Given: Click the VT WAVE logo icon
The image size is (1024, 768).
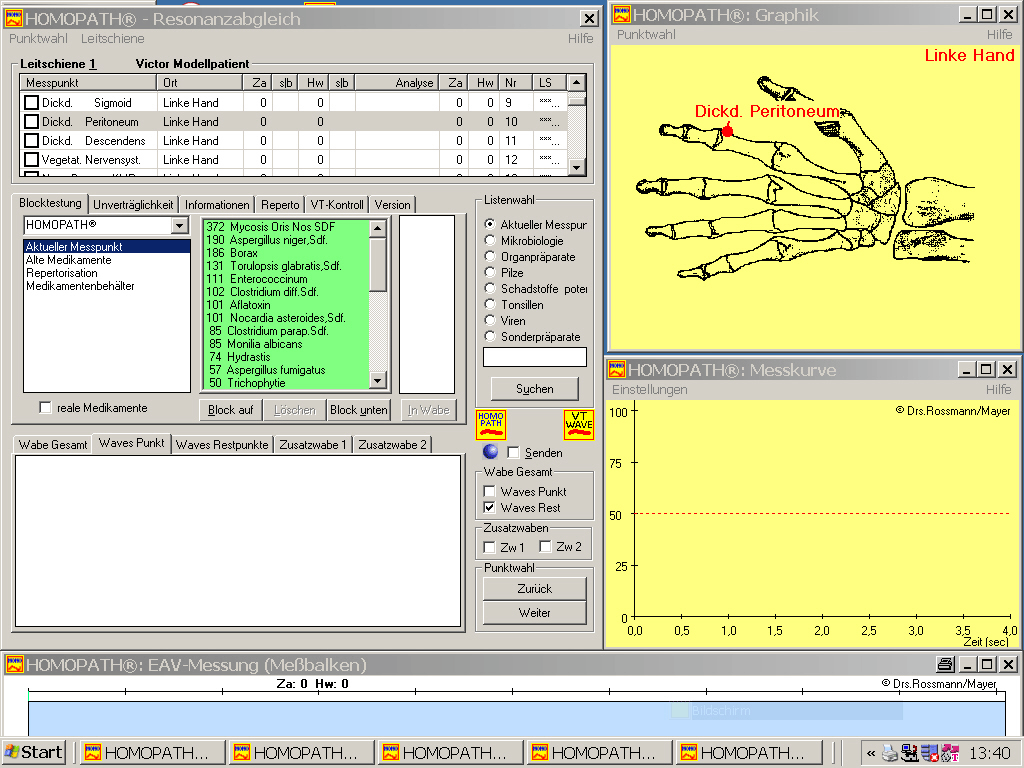Looking at the screenshot, I should click(x=579, y=424).
